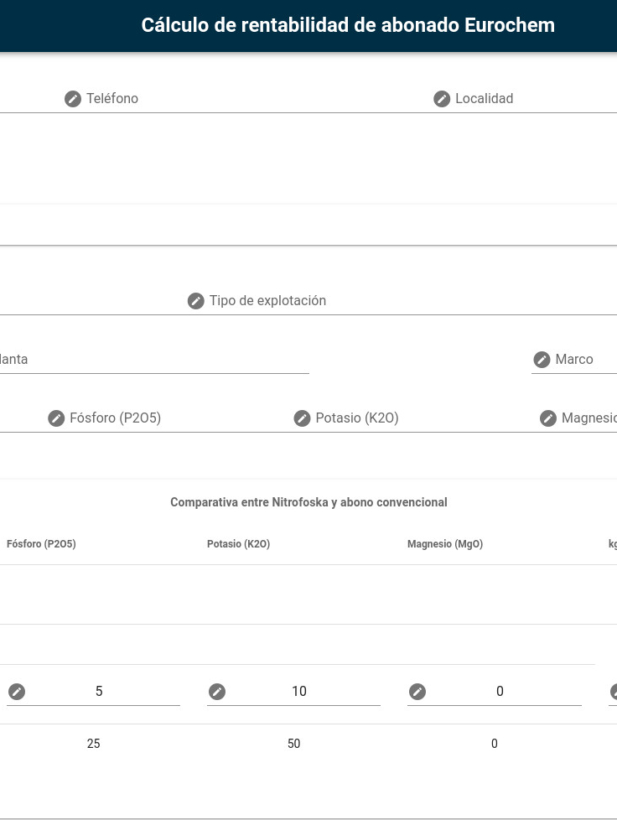Select the potassium input showing 10
The height and width of the screenshot is (820, 617).
[300, 691]
